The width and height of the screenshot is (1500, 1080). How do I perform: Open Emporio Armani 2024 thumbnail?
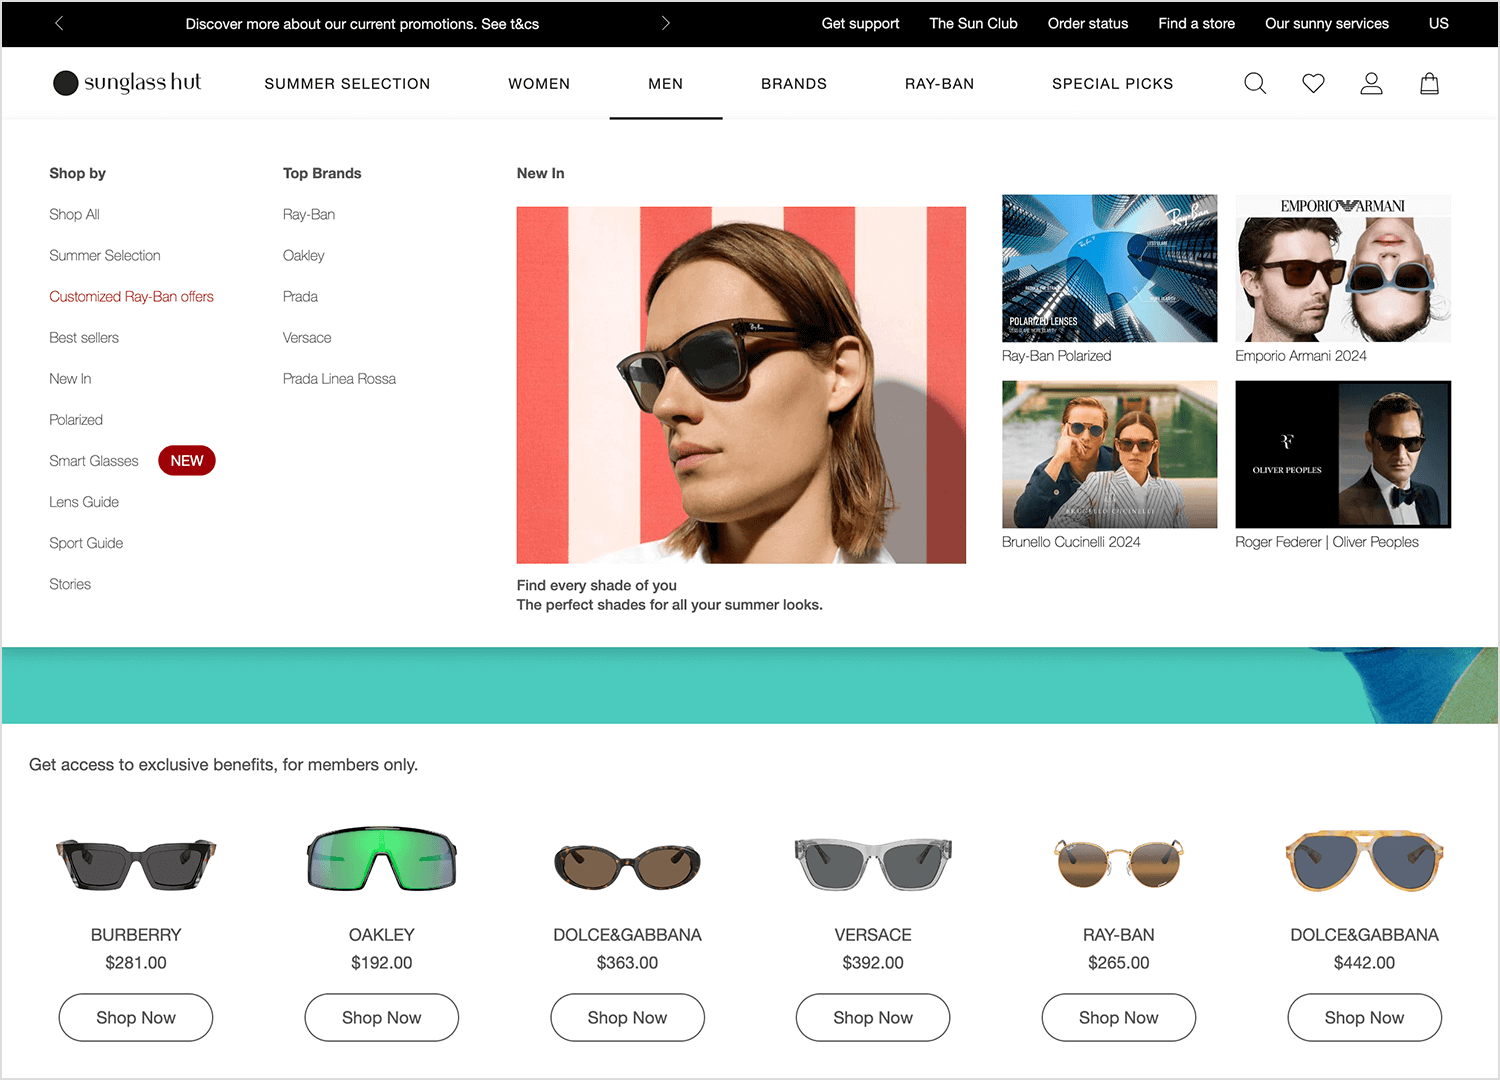(1343, 268)
